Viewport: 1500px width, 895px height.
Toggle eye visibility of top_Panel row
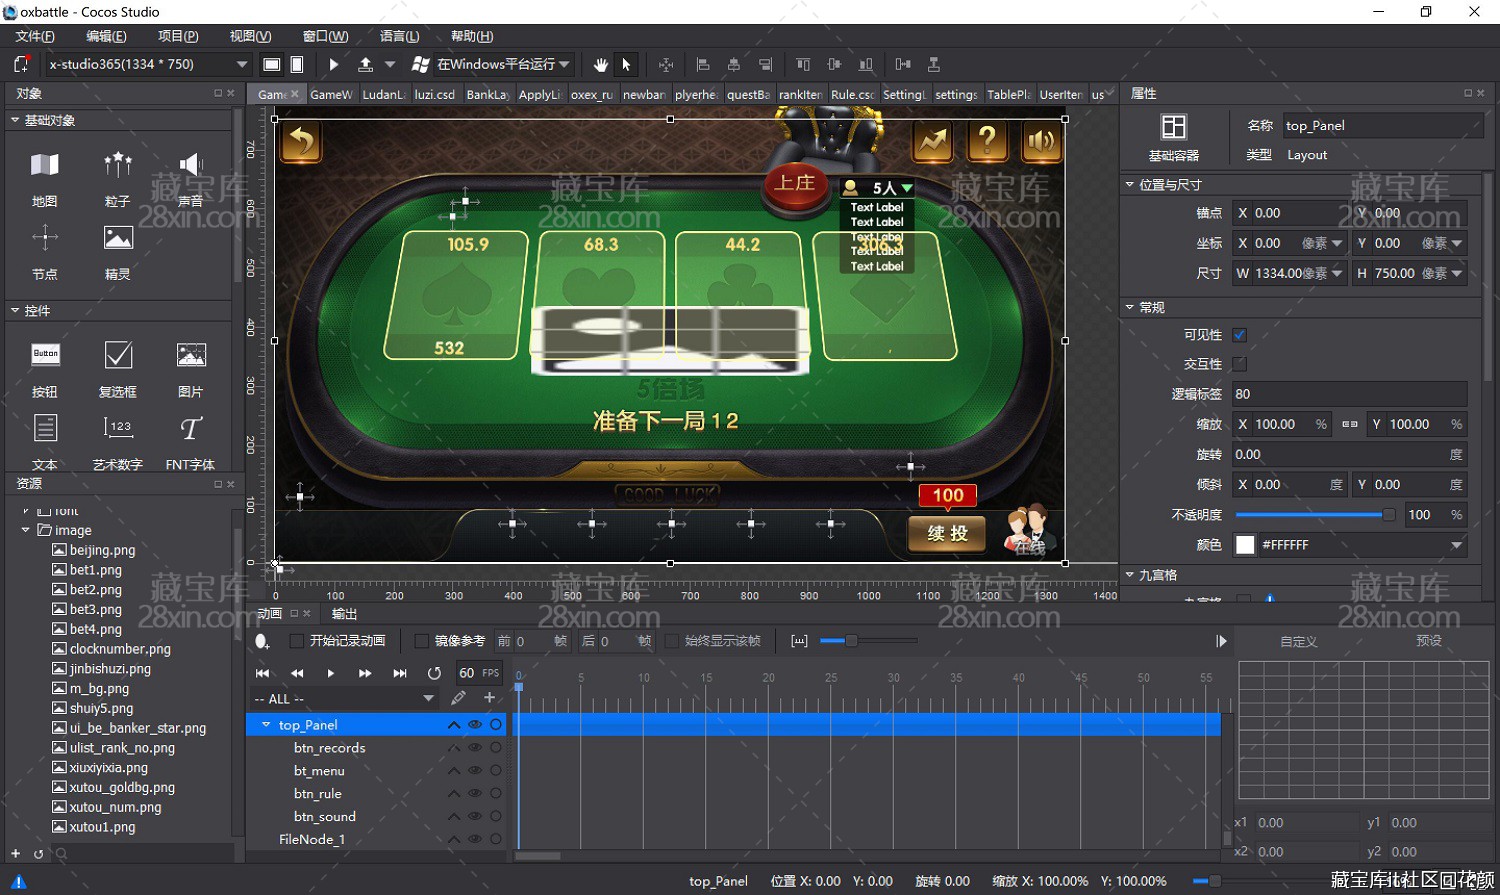(x=475, y=725)
